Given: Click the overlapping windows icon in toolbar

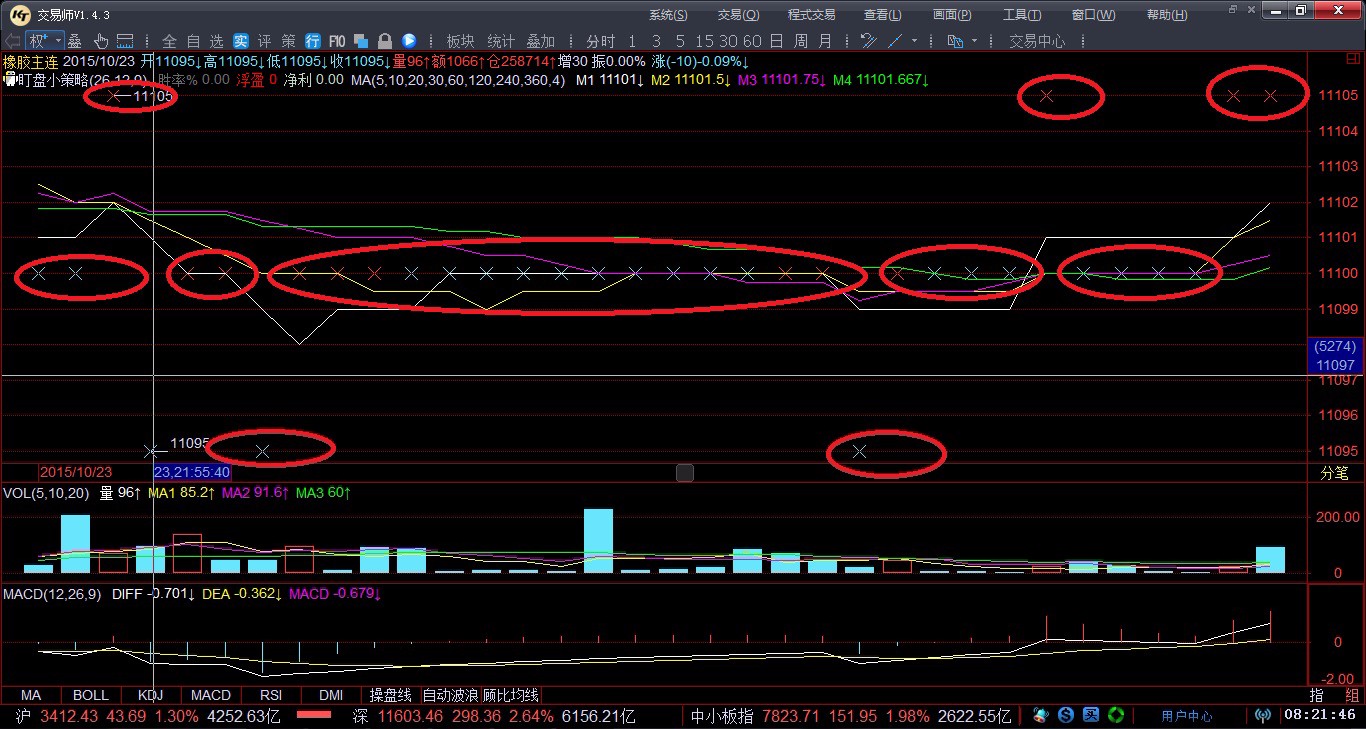Looking at the screenshot, I should coord(361,41).
